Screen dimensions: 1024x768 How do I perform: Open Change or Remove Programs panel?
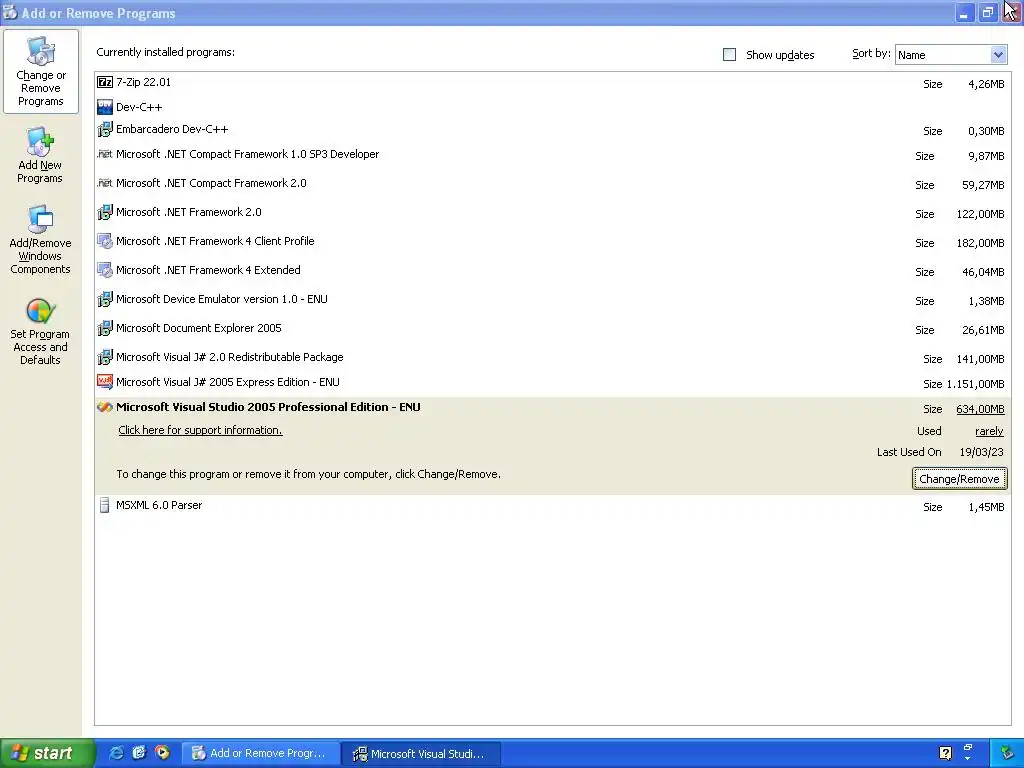(x=40, y=71)
